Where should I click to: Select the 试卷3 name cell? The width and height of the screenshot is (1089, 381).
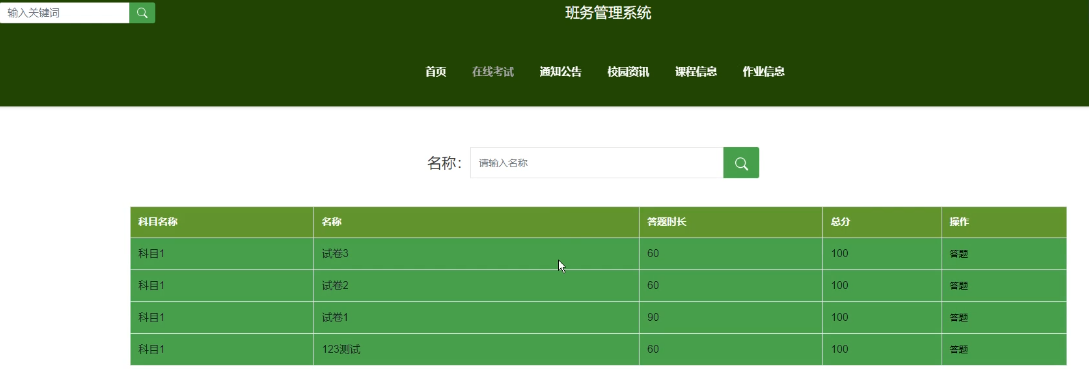pos(476,254)
